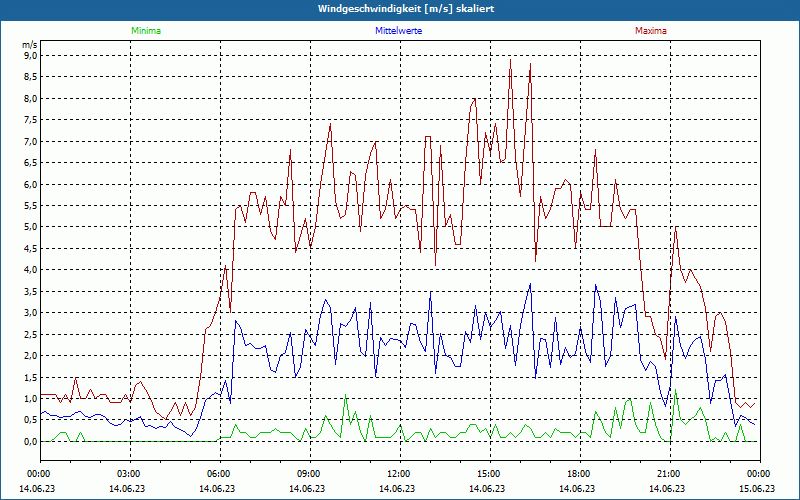Viewport: 800px width, 500px height.
Task: Click the blue Mittelwerte legend label
Action: 398,31
